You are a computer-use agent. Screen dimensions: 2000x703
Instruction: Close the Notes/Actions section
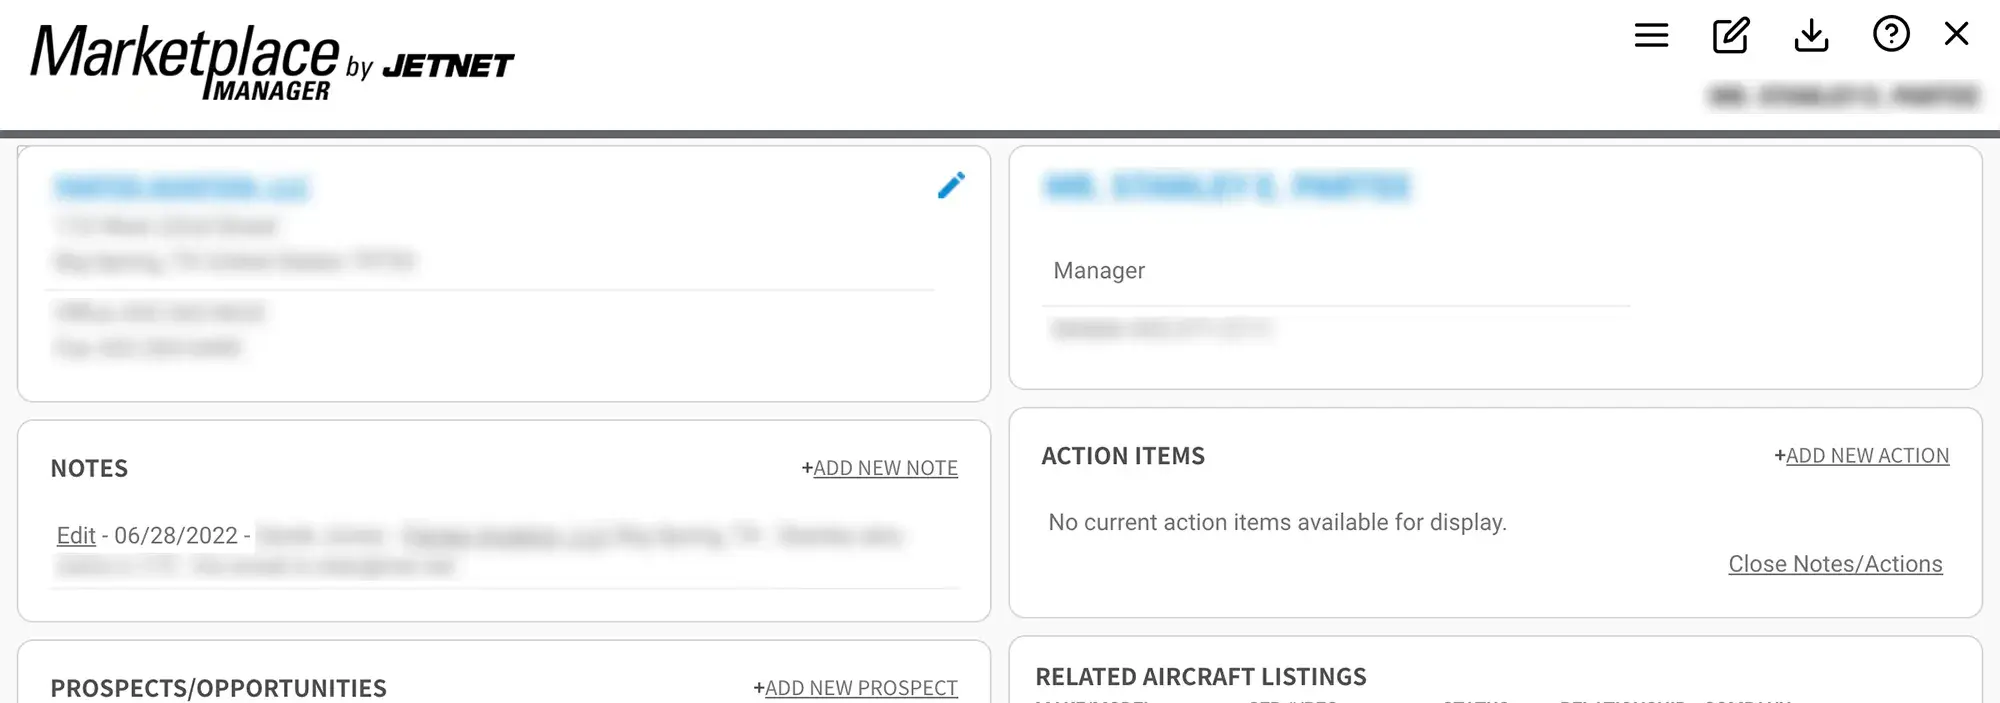[x=1835, y=564]
